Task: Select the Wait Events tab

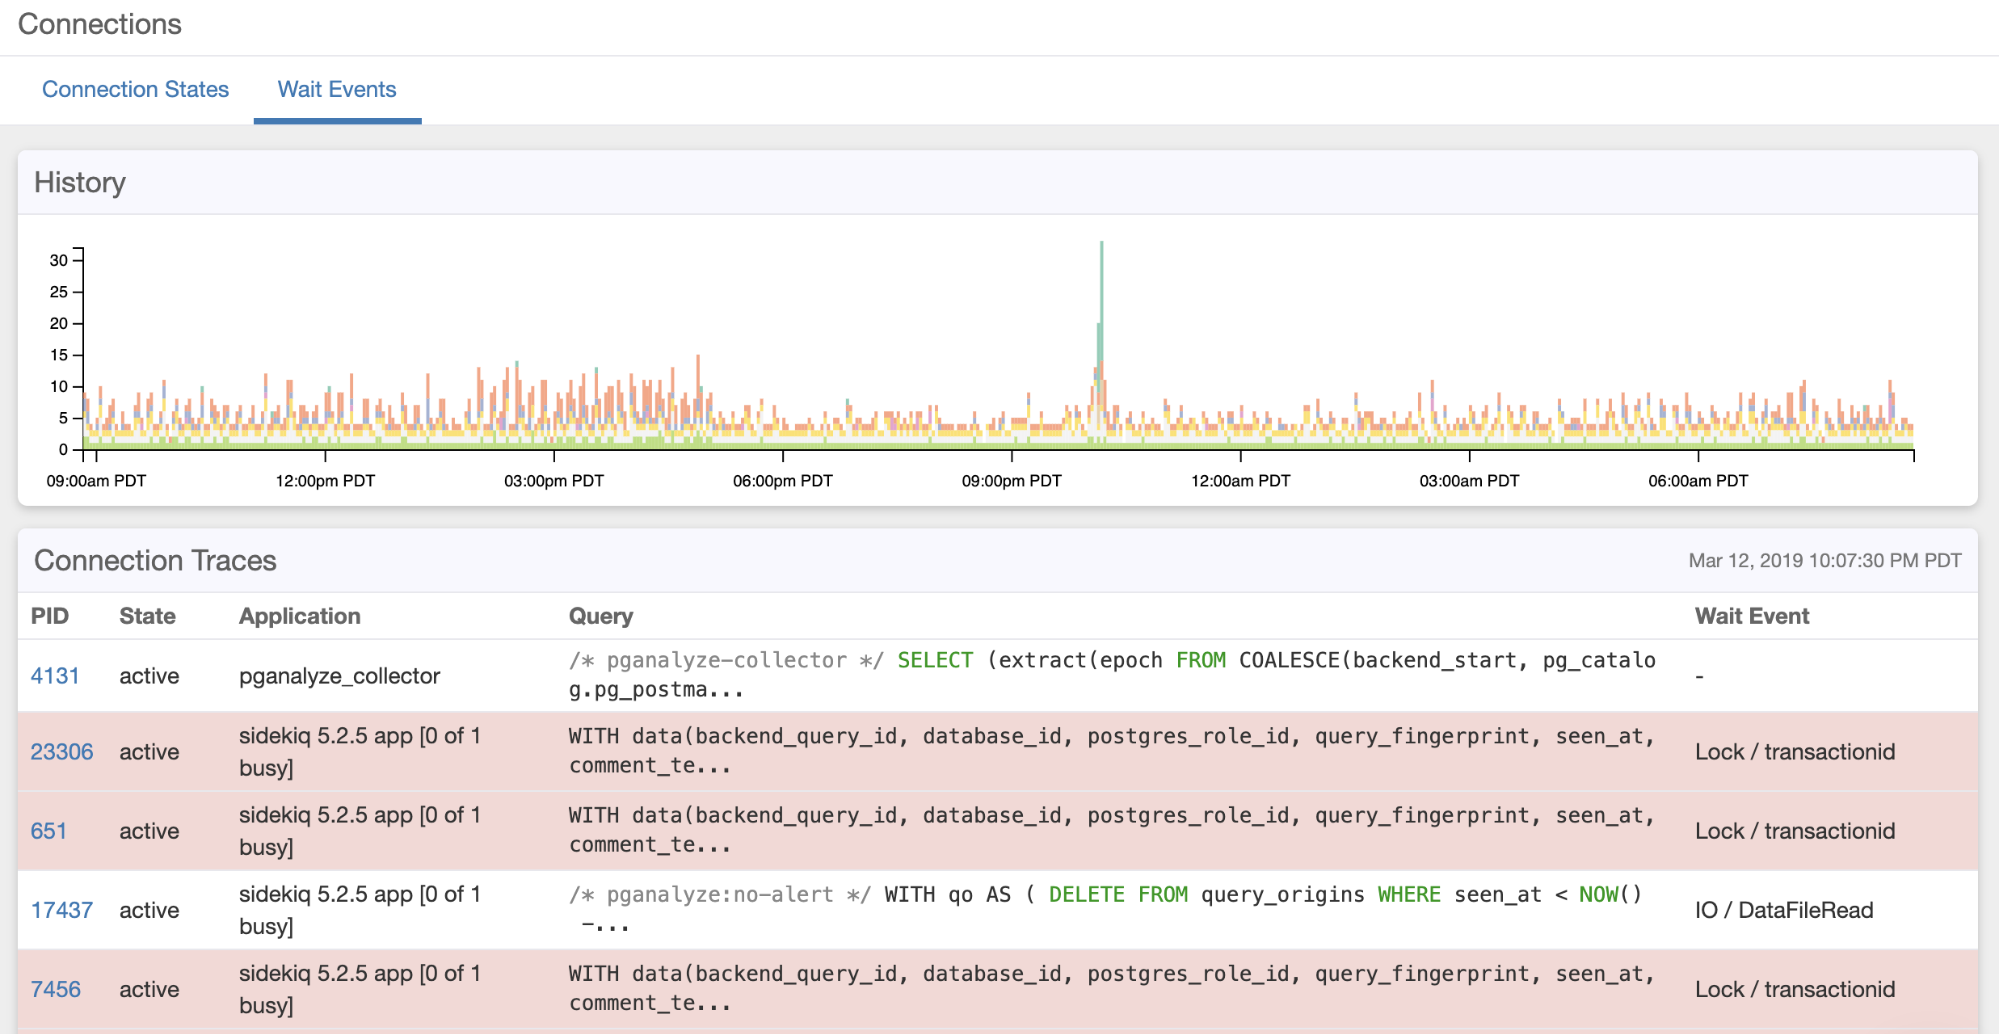Action: click(337, 89)
